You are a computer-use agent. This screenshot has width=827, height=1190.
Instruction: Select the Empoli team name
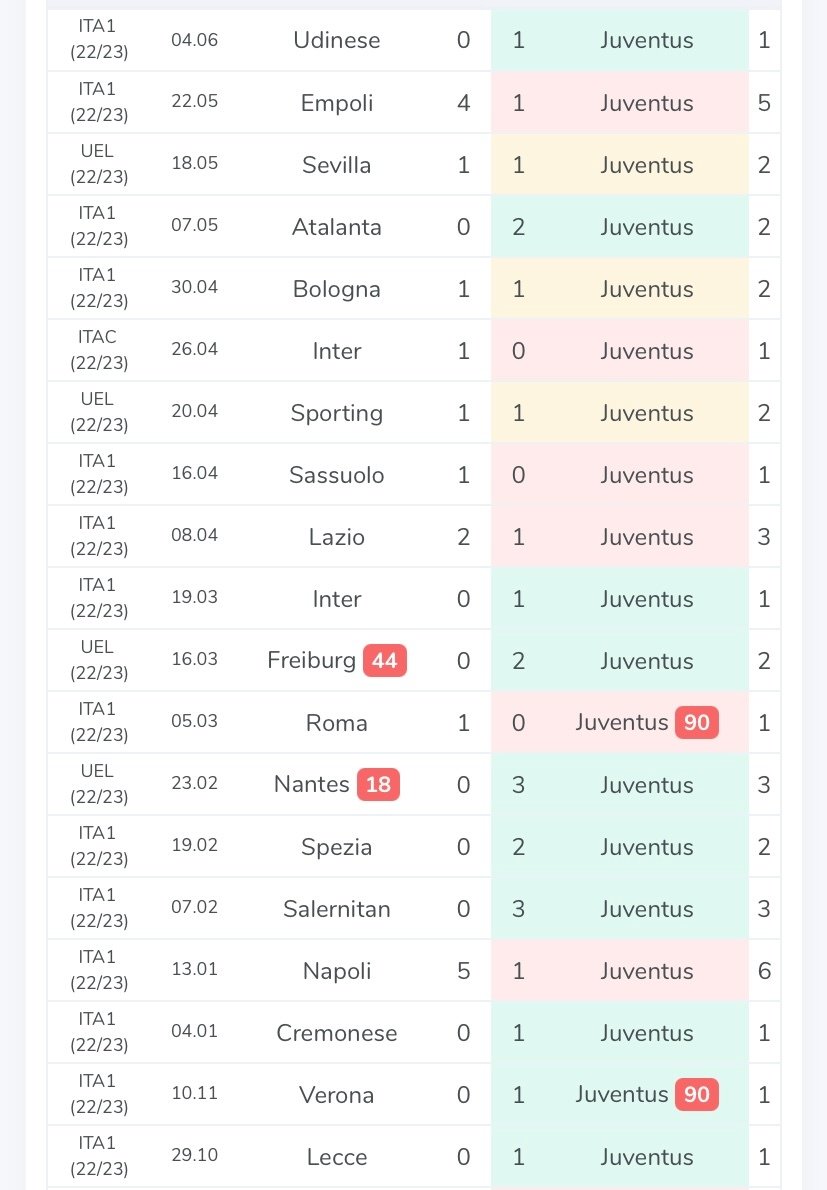[337, 103]
